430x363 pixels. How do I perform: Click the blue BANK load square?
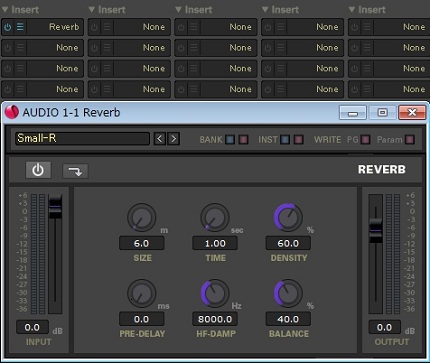tap(230, 139)
